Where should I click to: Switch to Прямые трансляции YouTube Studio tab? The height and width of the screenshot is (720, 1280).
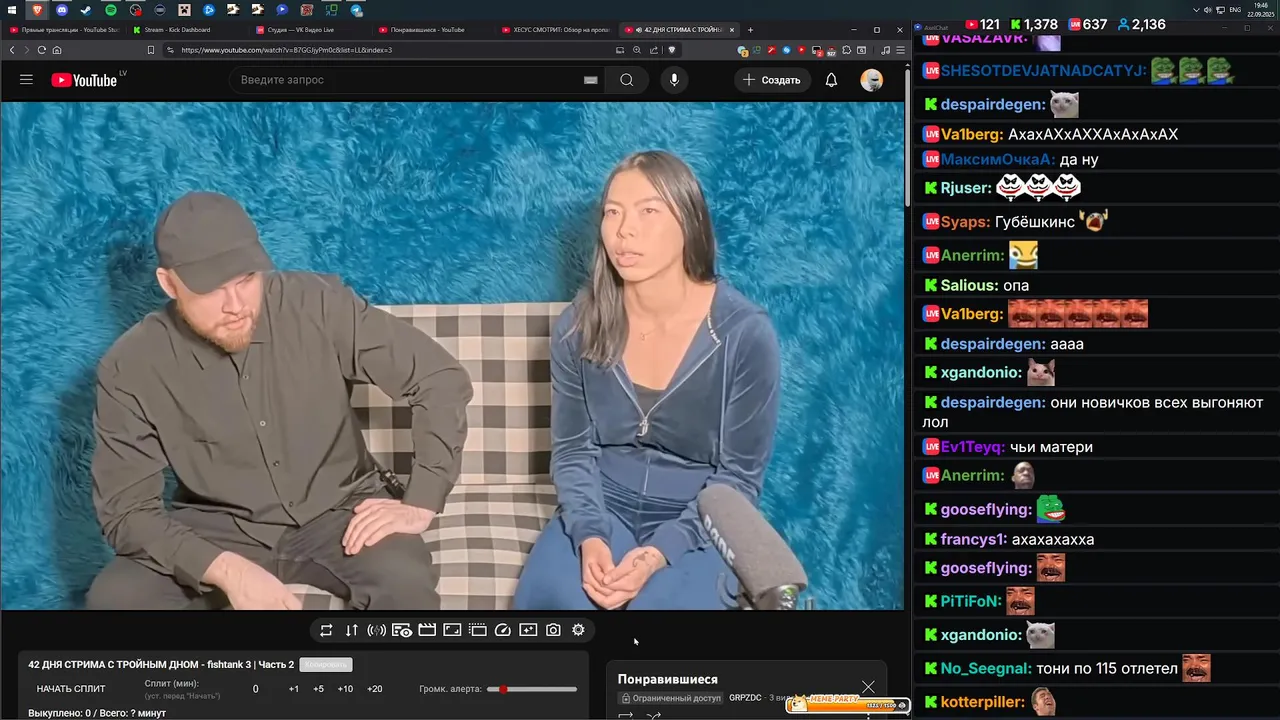(65, 30)
